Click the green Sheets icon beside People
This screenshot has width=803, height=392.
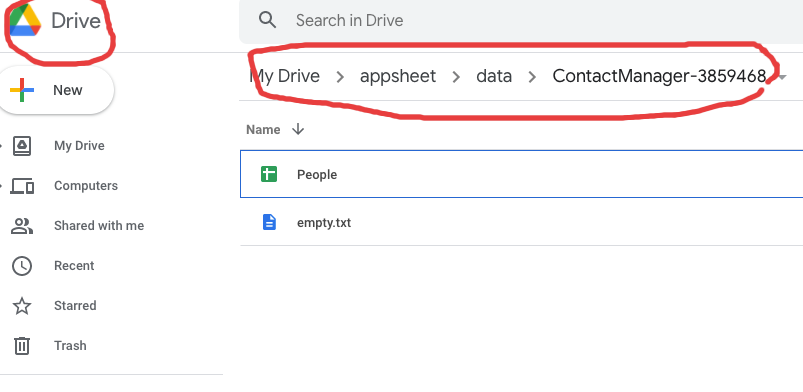tap(269, 174)
